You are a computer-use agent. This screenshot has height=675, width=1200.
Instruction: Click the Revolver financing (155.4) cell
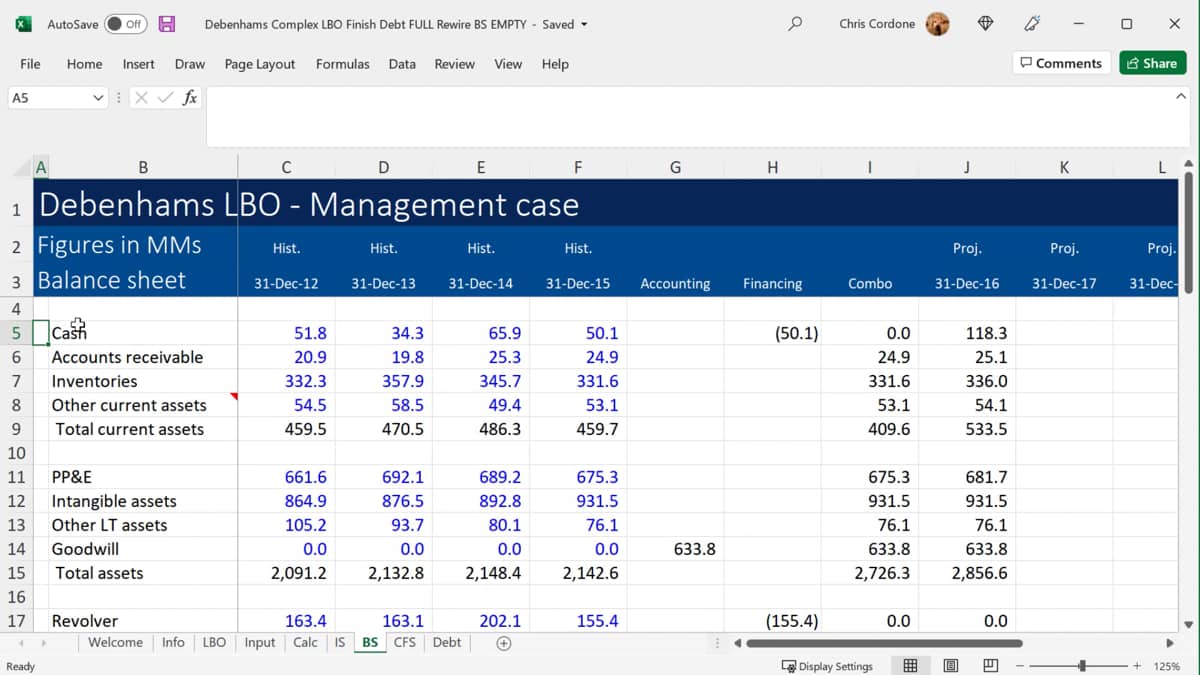pyautogui.click(x=772, y=621)
